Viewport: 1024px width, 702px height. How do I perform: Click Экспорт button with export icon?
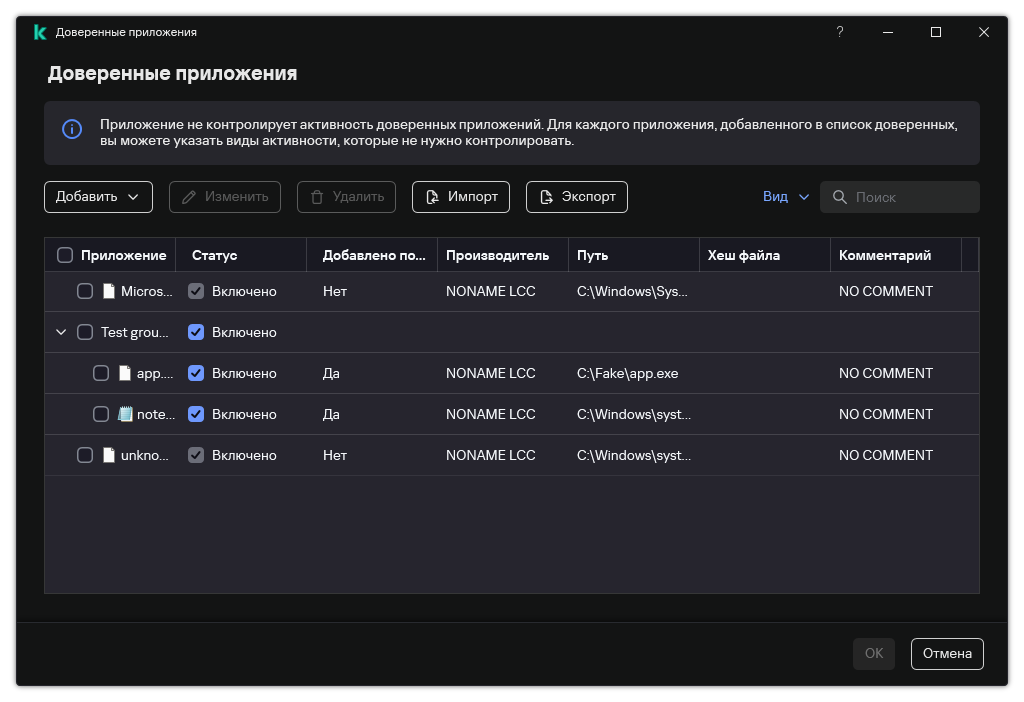577,197
